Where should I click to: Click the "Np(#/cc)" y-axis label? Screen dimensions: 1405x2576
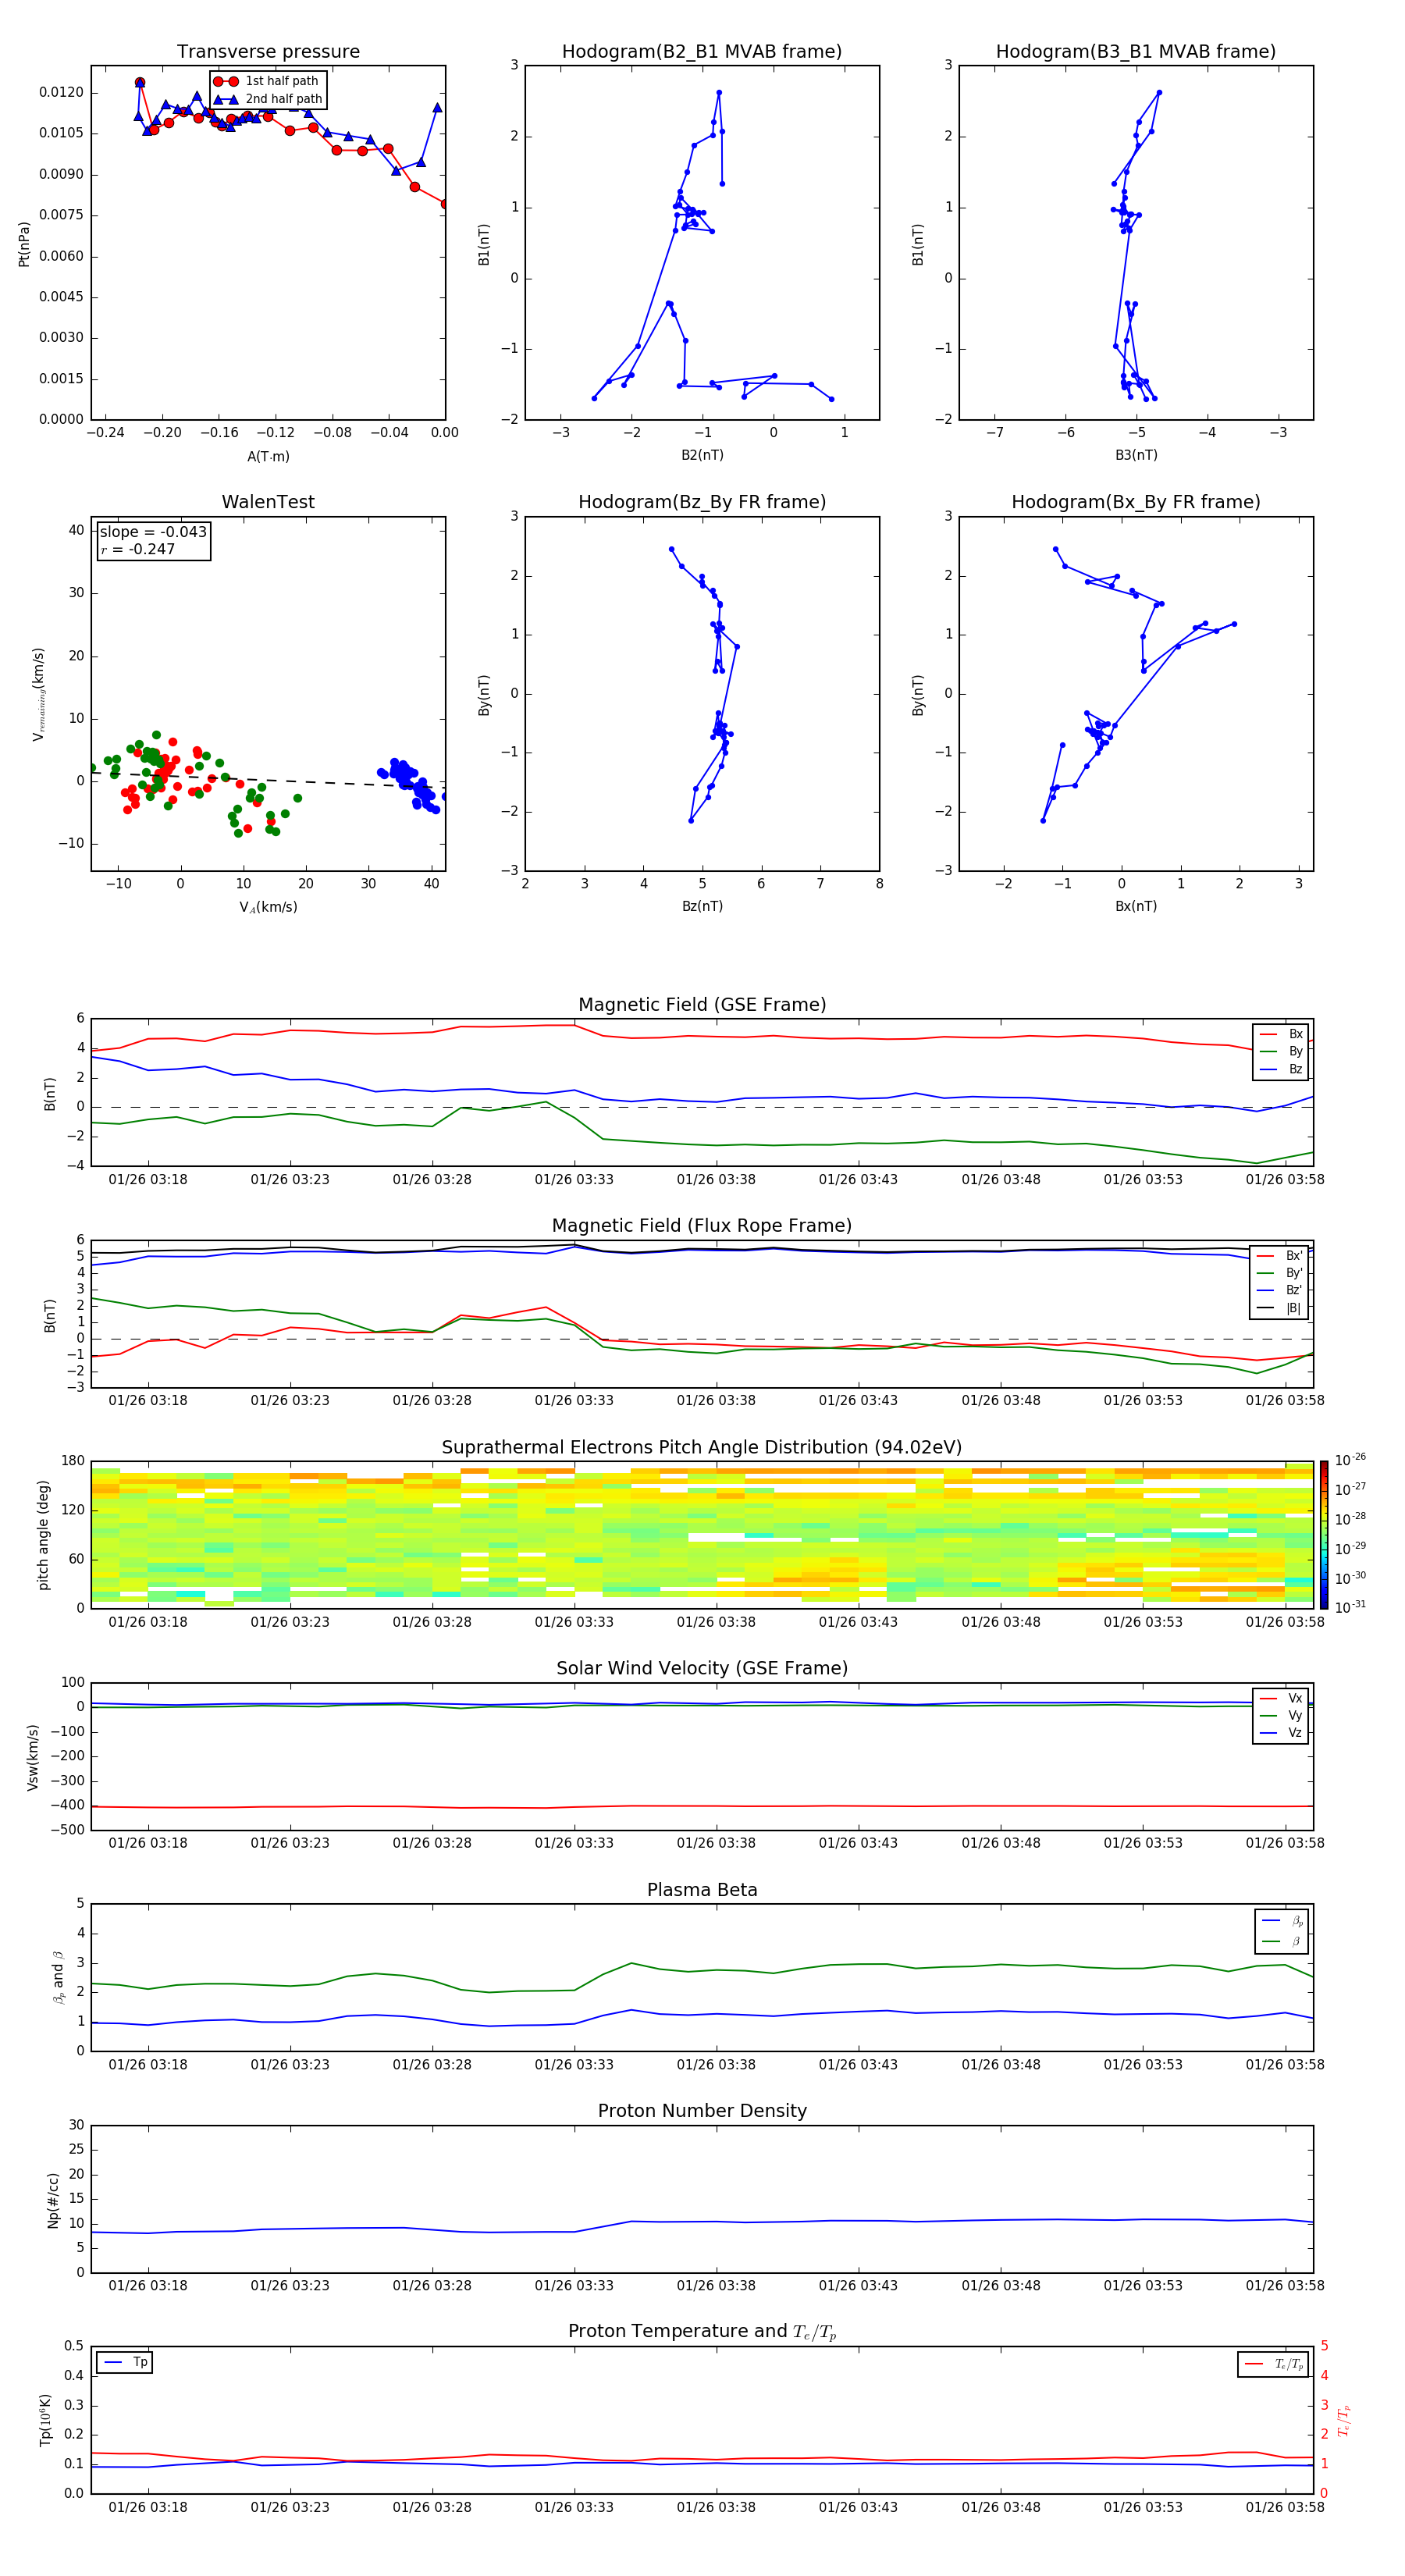(53, 2200)
